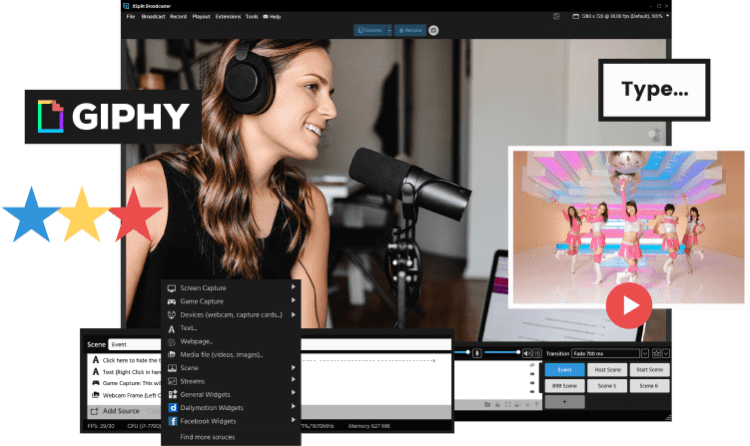Adjust the microphone volume slider knob
Viewport: 750px width, 446px height.
(468, 352)
